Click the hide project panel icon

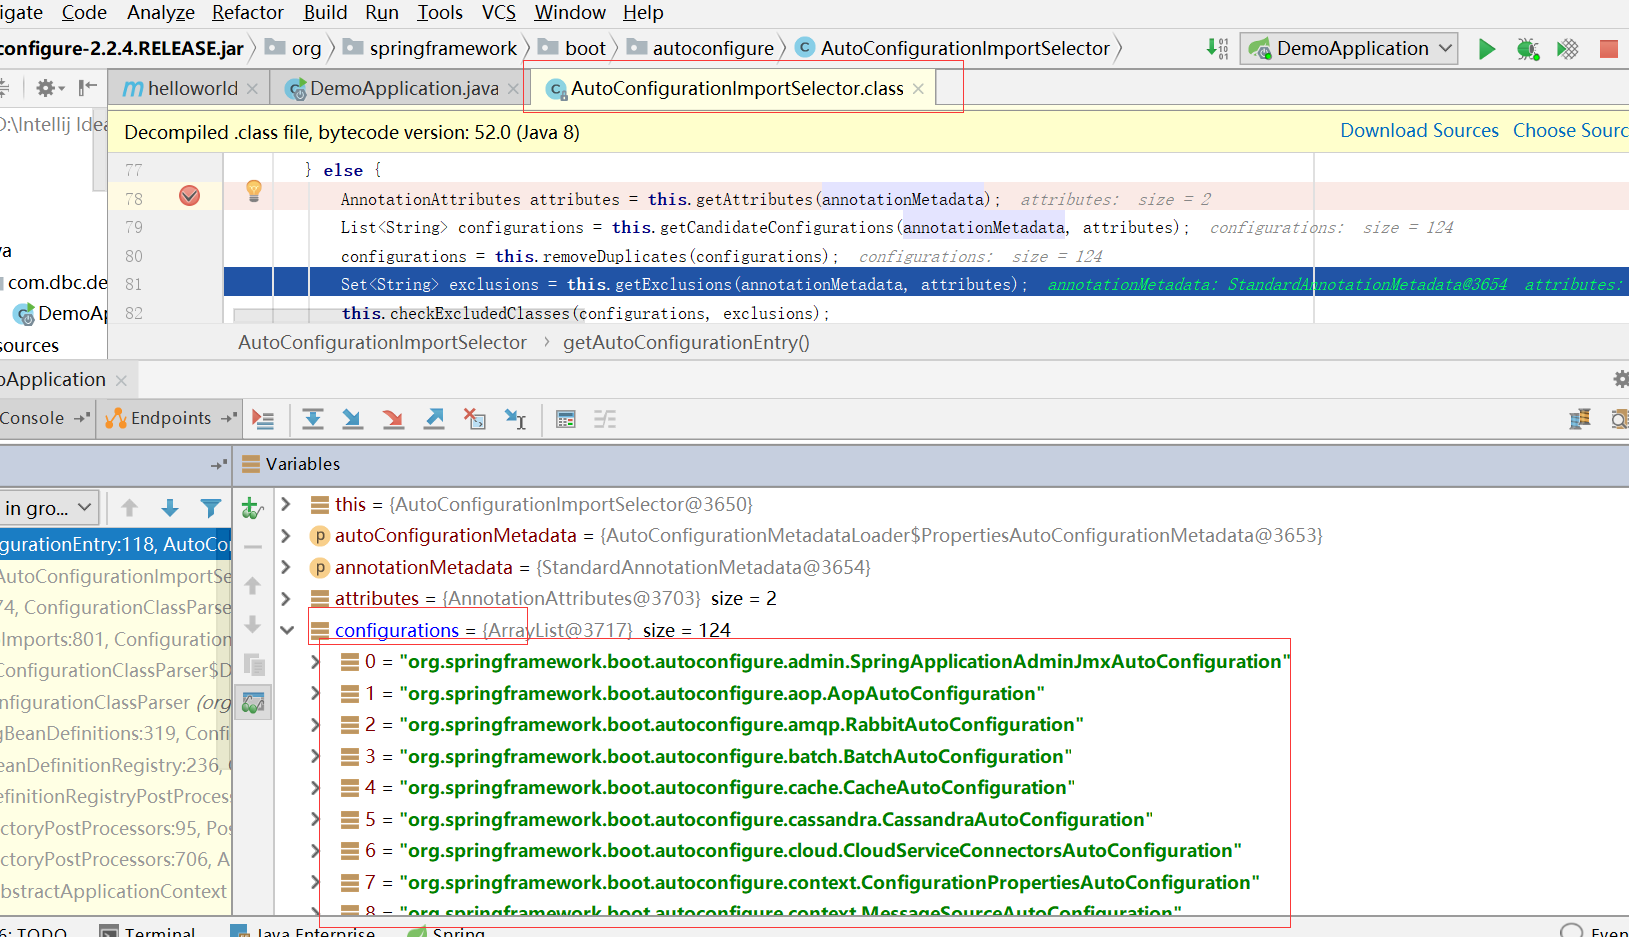coord(88,88)
